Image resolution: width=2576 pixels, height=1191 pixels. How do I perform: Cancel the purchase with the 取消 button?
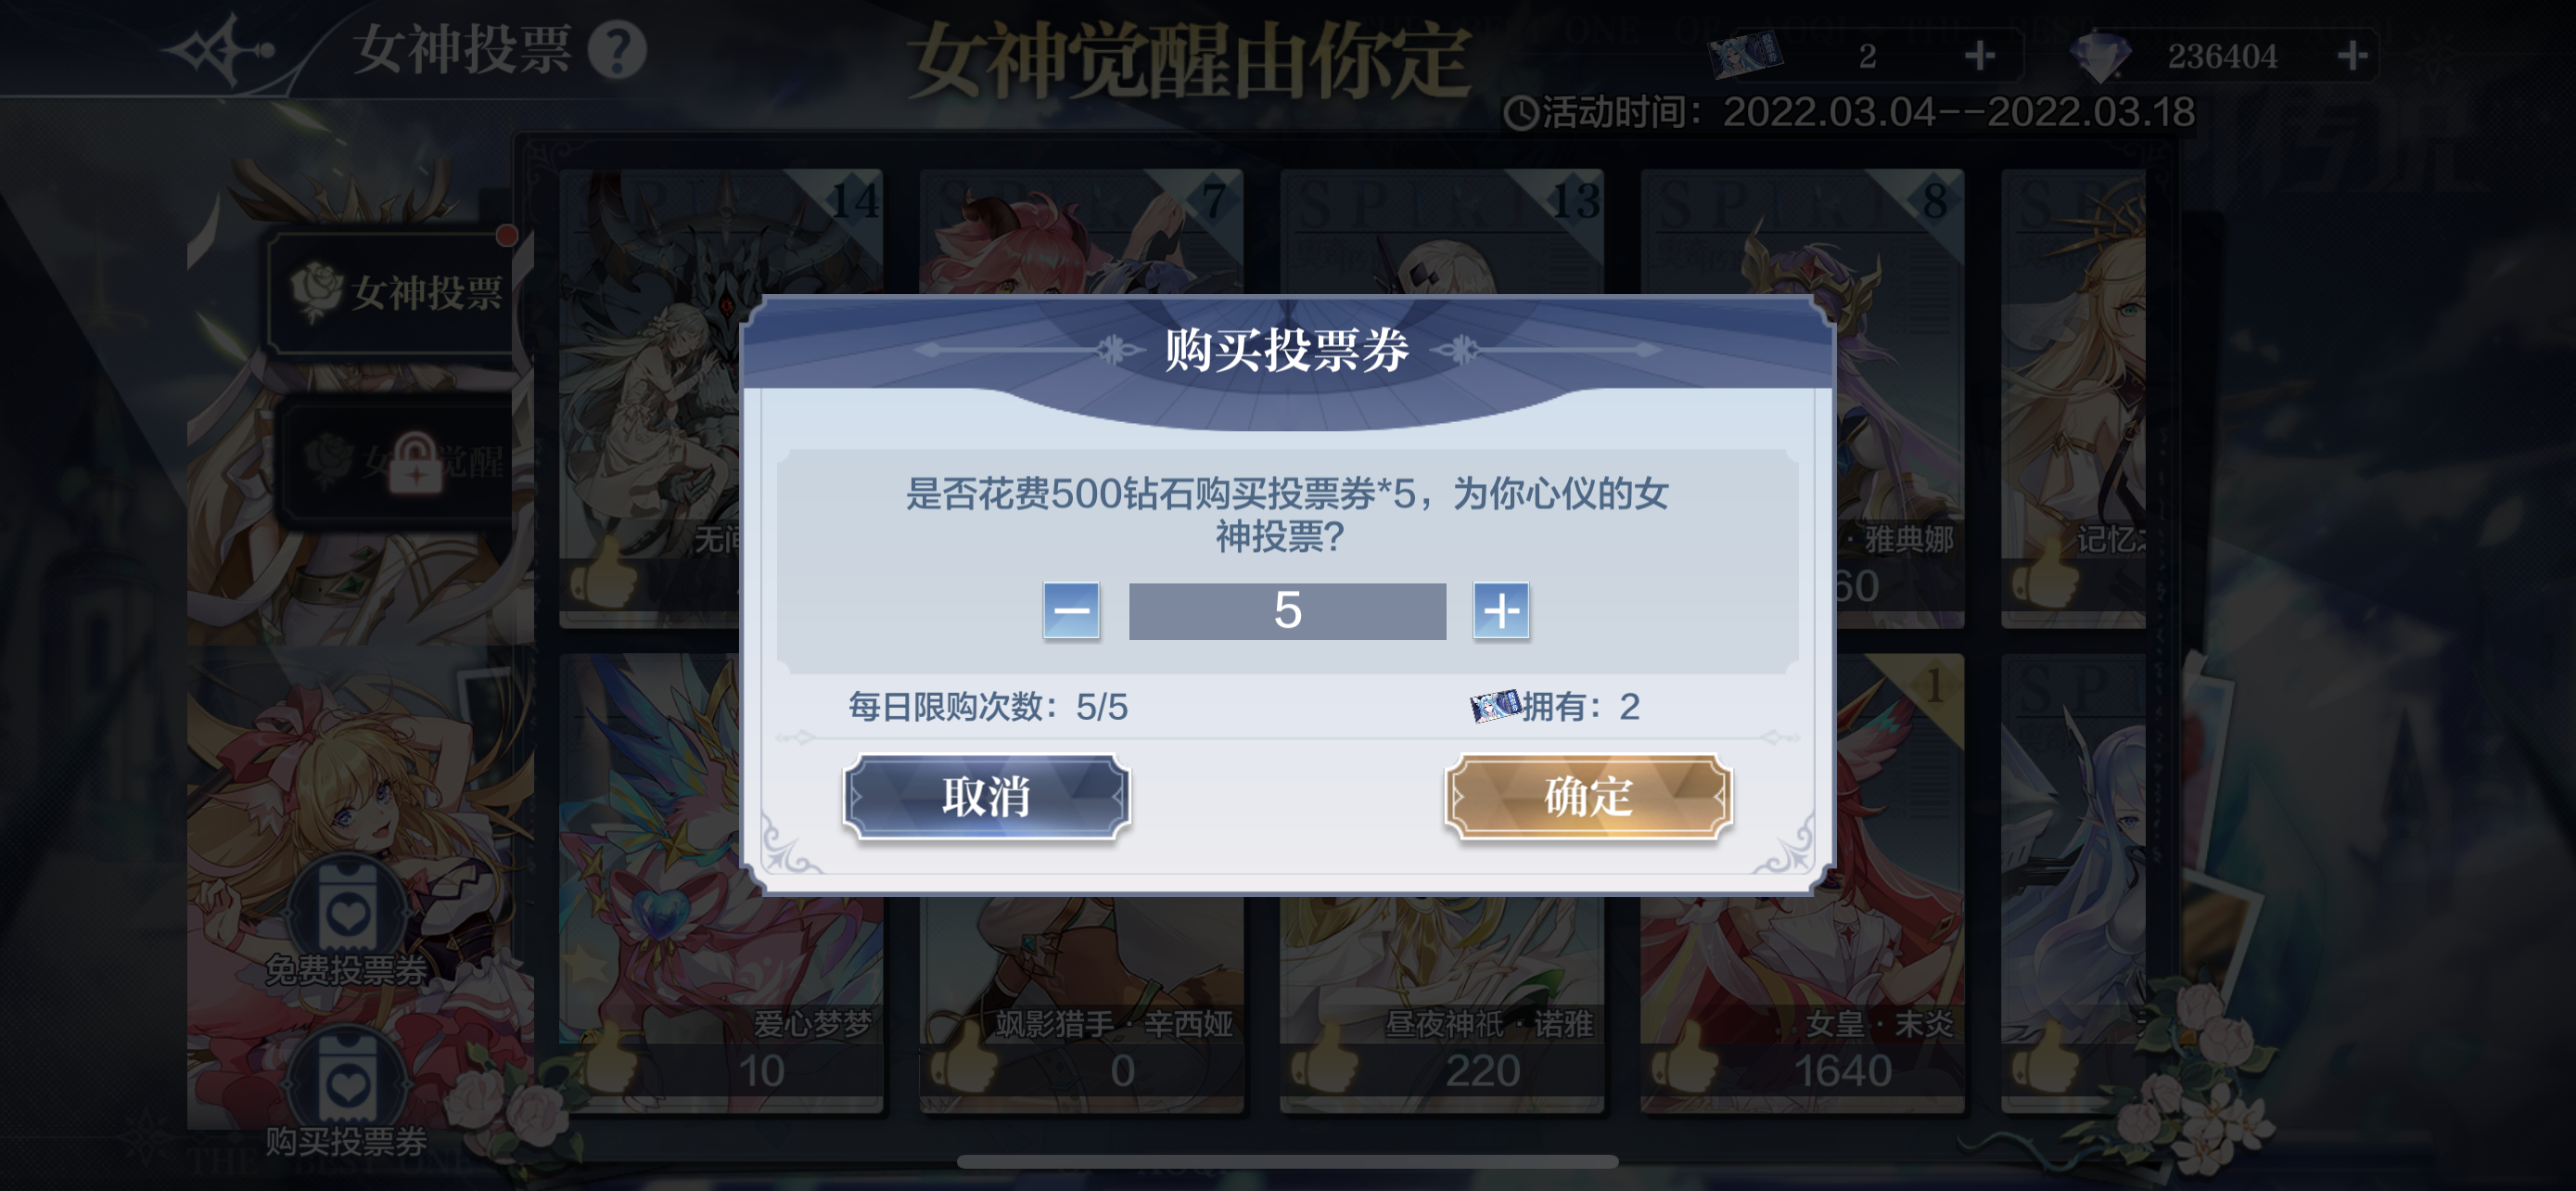click(986, 797)
